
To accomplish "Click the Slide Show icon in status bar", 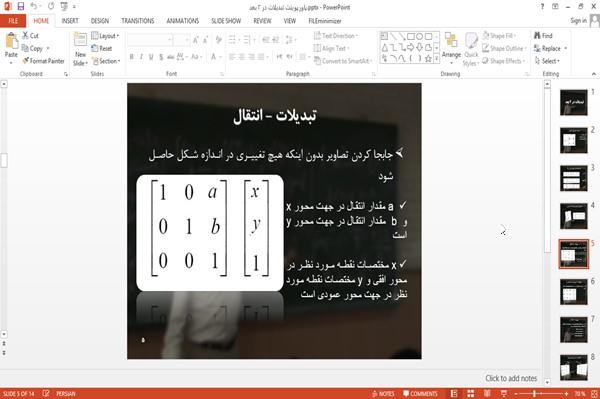I will (x=504, y=394).
